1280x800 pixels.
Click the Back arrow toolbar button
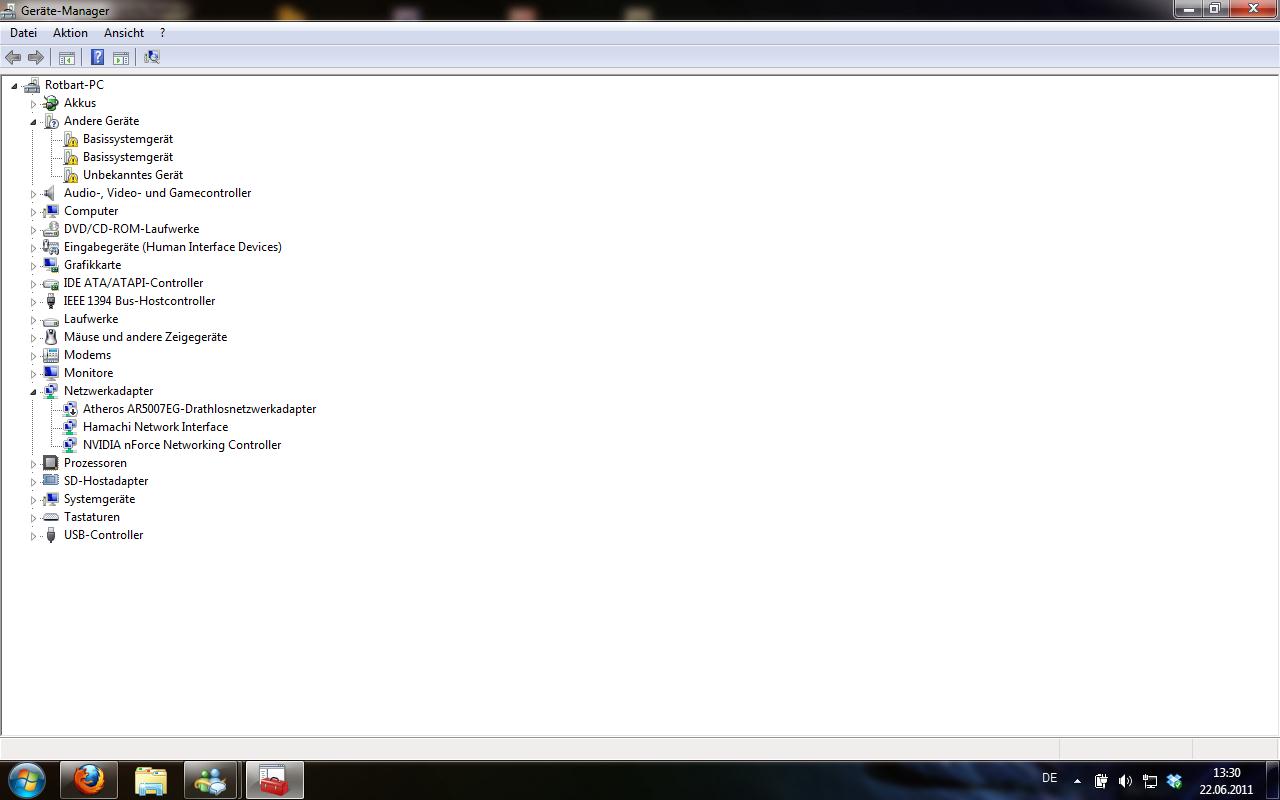point(13,57)
